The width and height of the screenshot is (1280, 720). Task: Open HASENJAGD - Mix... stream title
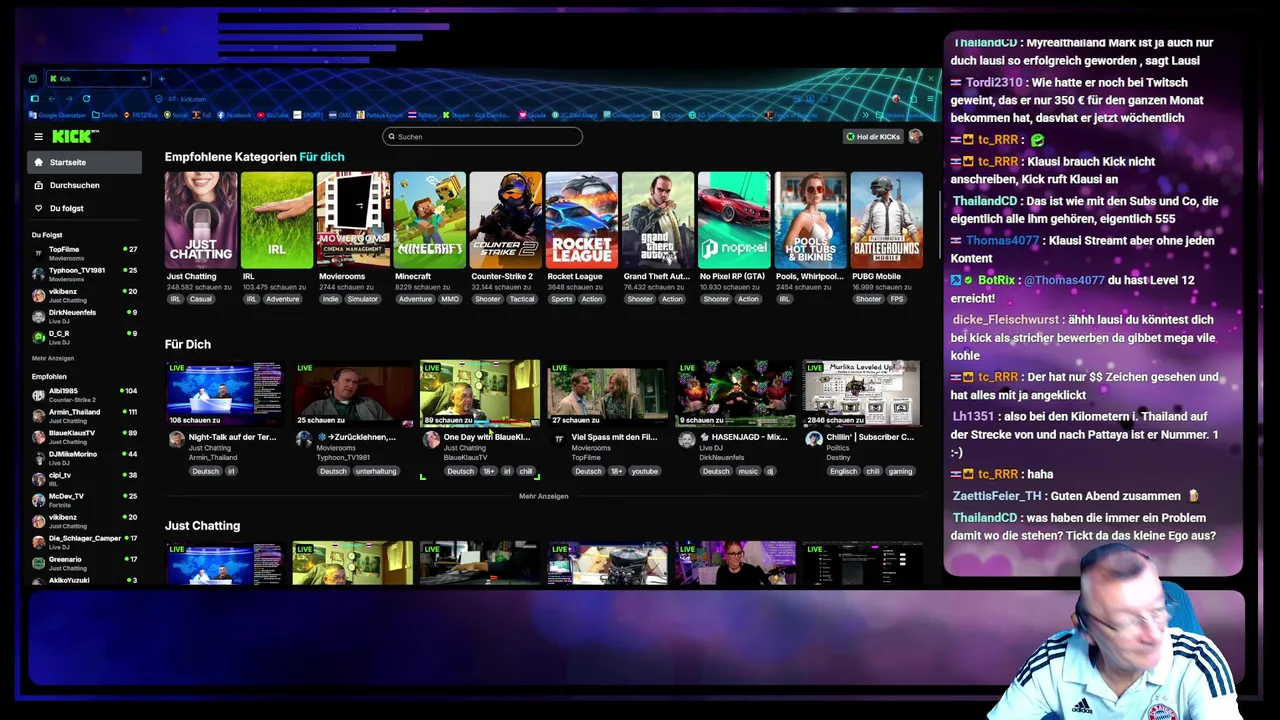tap(743, 437)
